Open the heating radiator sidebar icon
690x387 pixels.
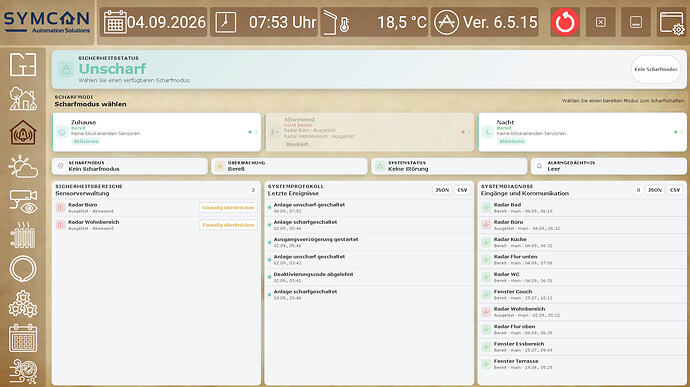[23, 235]
